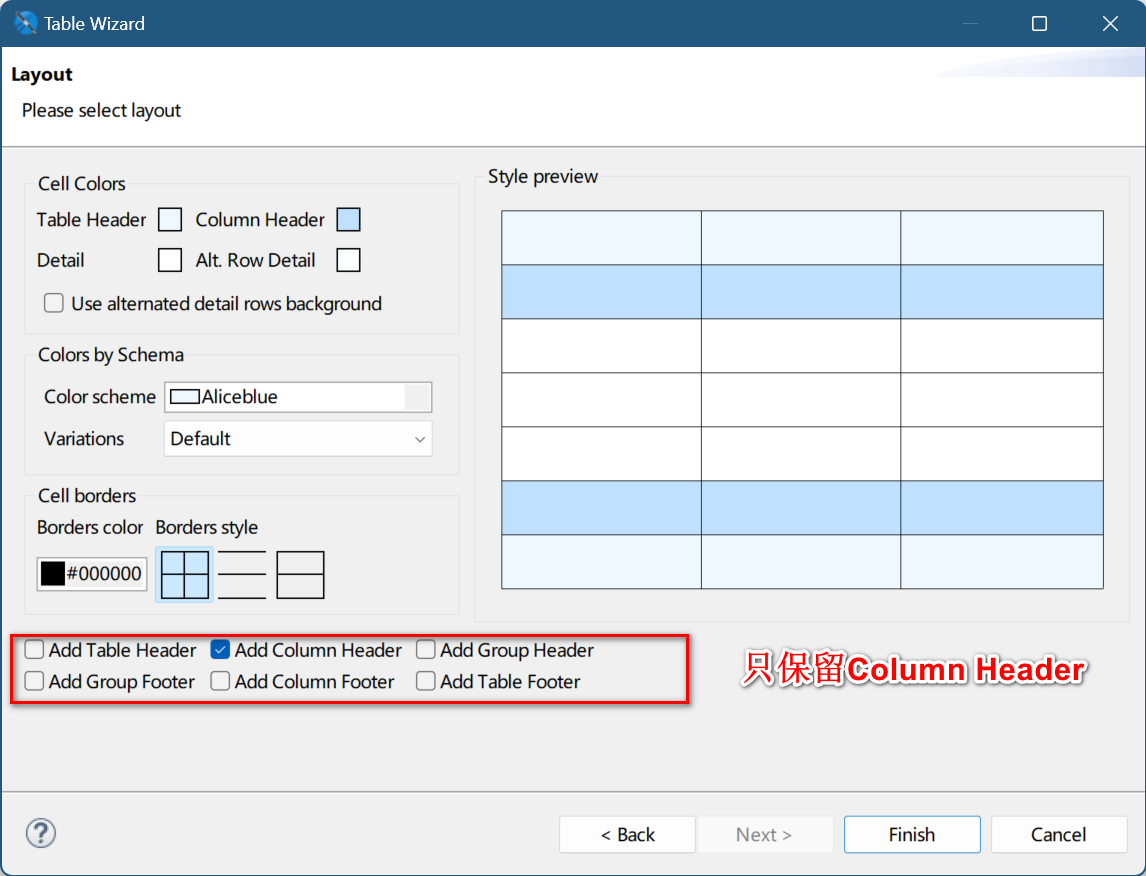This screenshot has height=876, width=1146.
Task: Check Add Group Header
Action: pyautogui.click(x=425, y=650)
